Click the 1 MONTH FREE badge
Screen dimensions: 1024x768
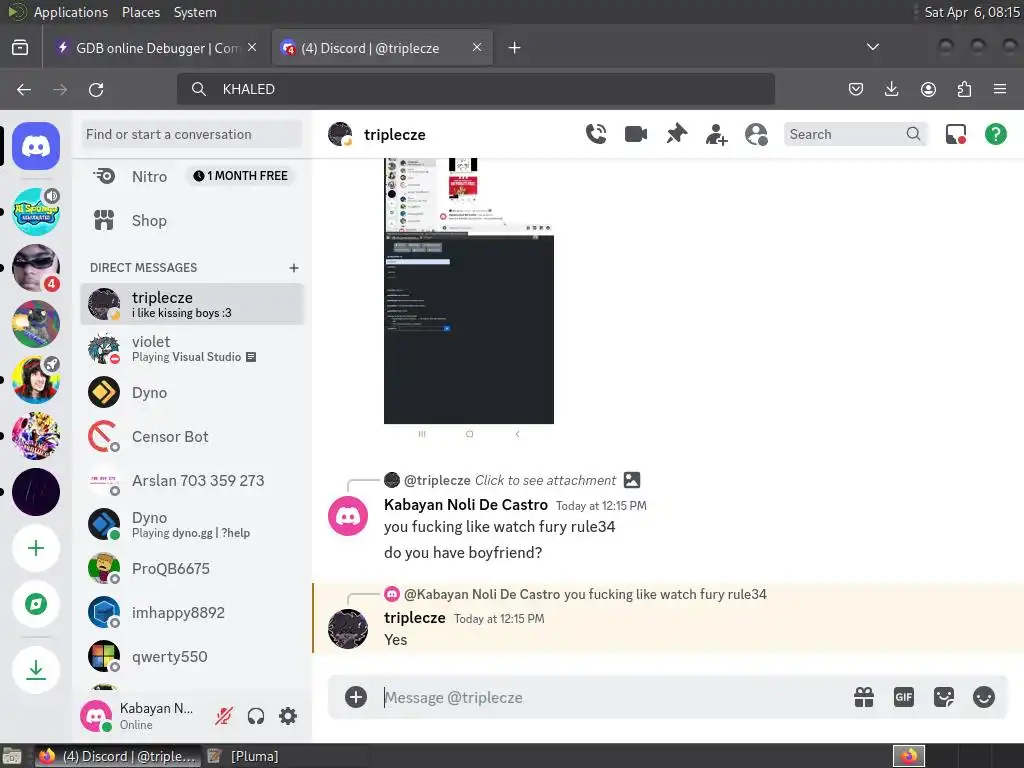coord(241,176)
